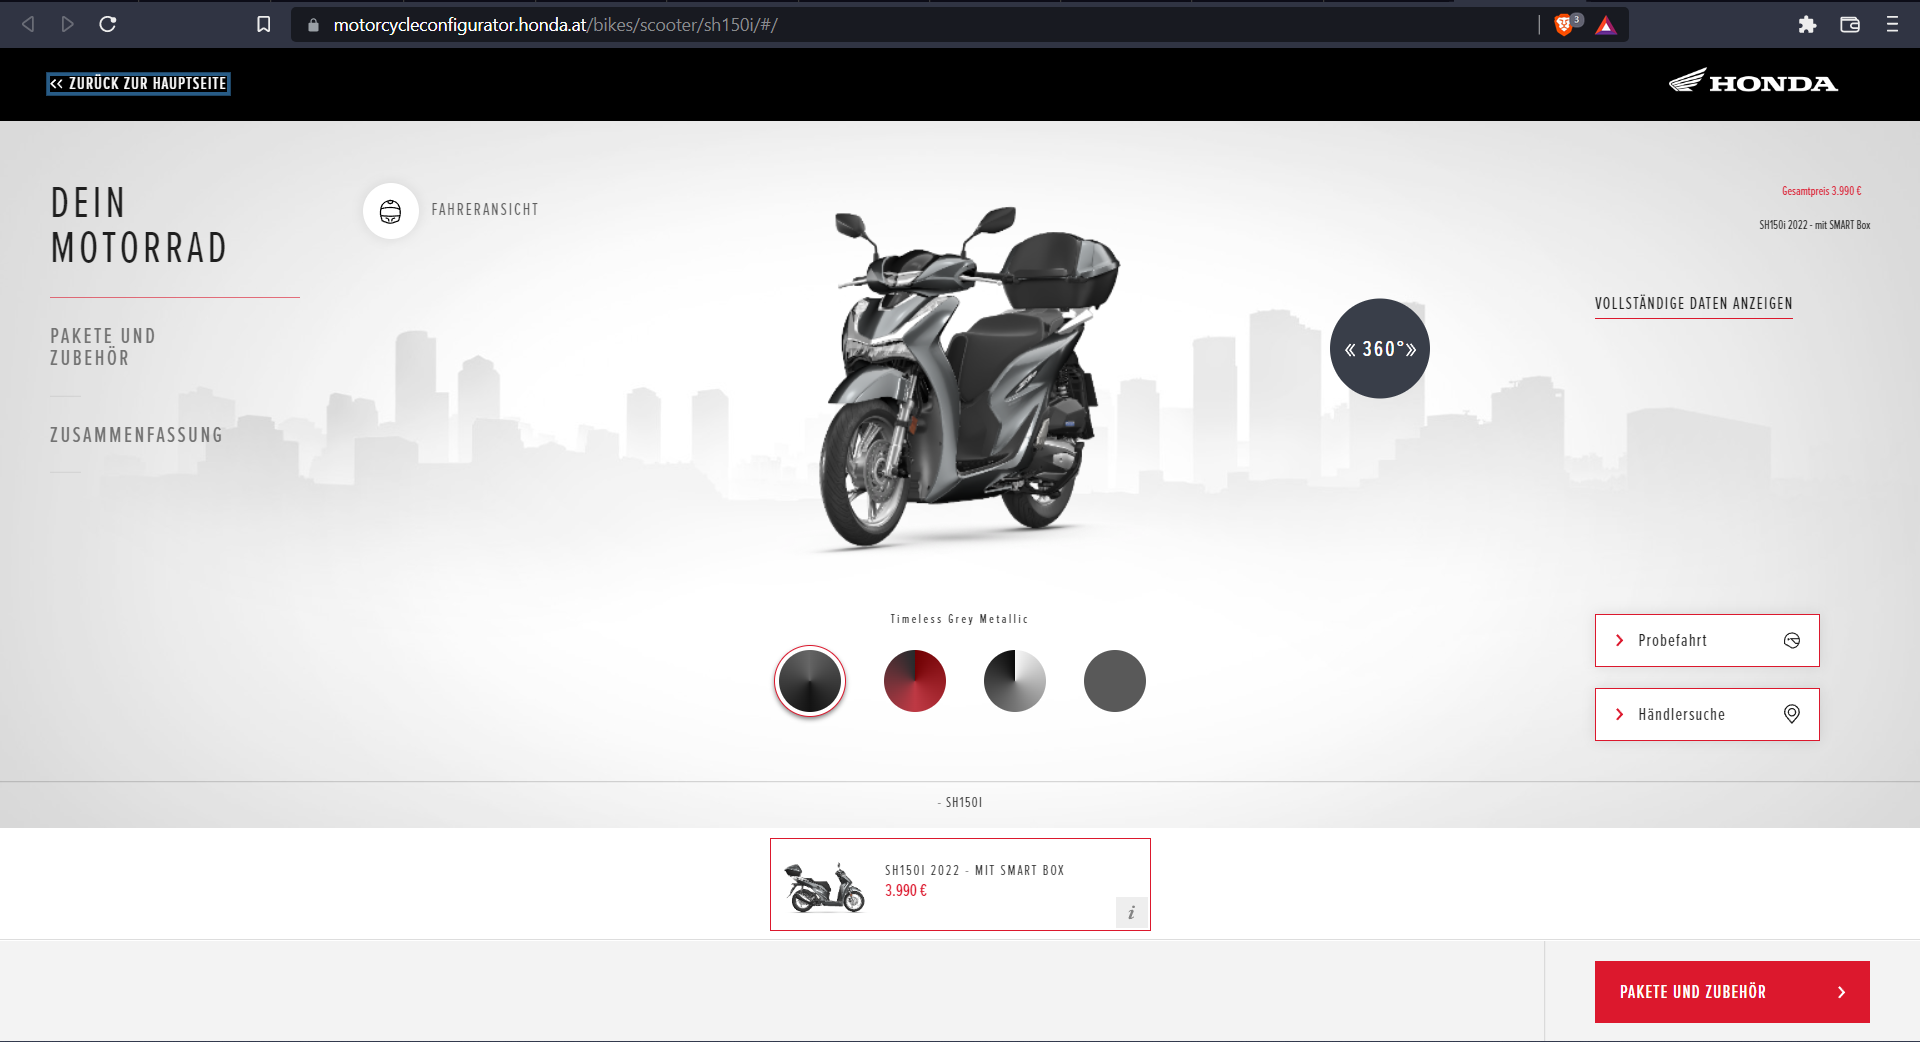Select Pakete und Zubehör sidebar step

pyautogui.click(x=103, y=347)
